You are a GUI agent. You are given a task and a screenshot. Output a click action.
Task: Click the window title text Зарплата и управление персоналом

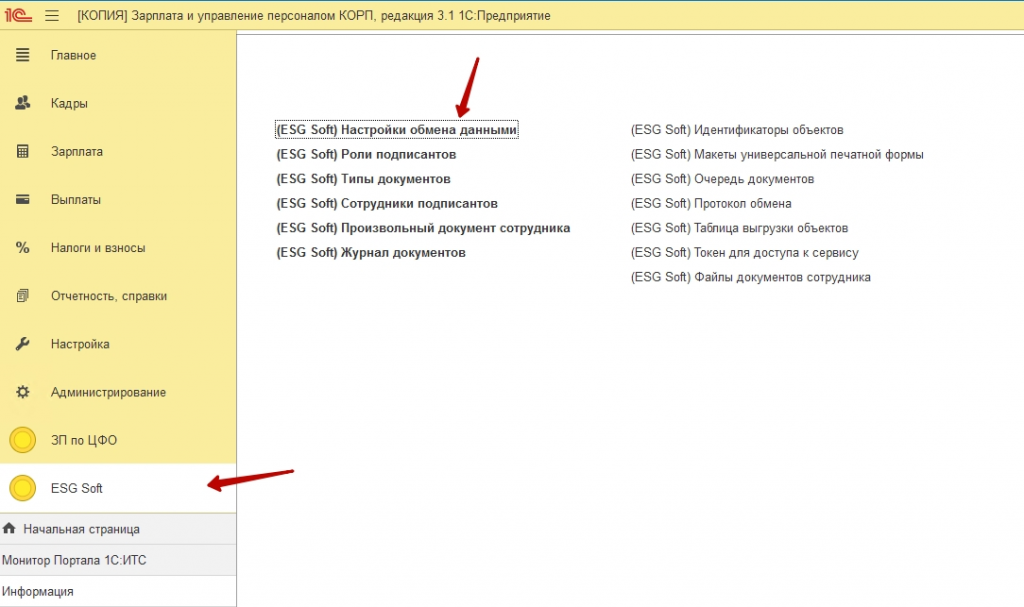pos(233,16)
